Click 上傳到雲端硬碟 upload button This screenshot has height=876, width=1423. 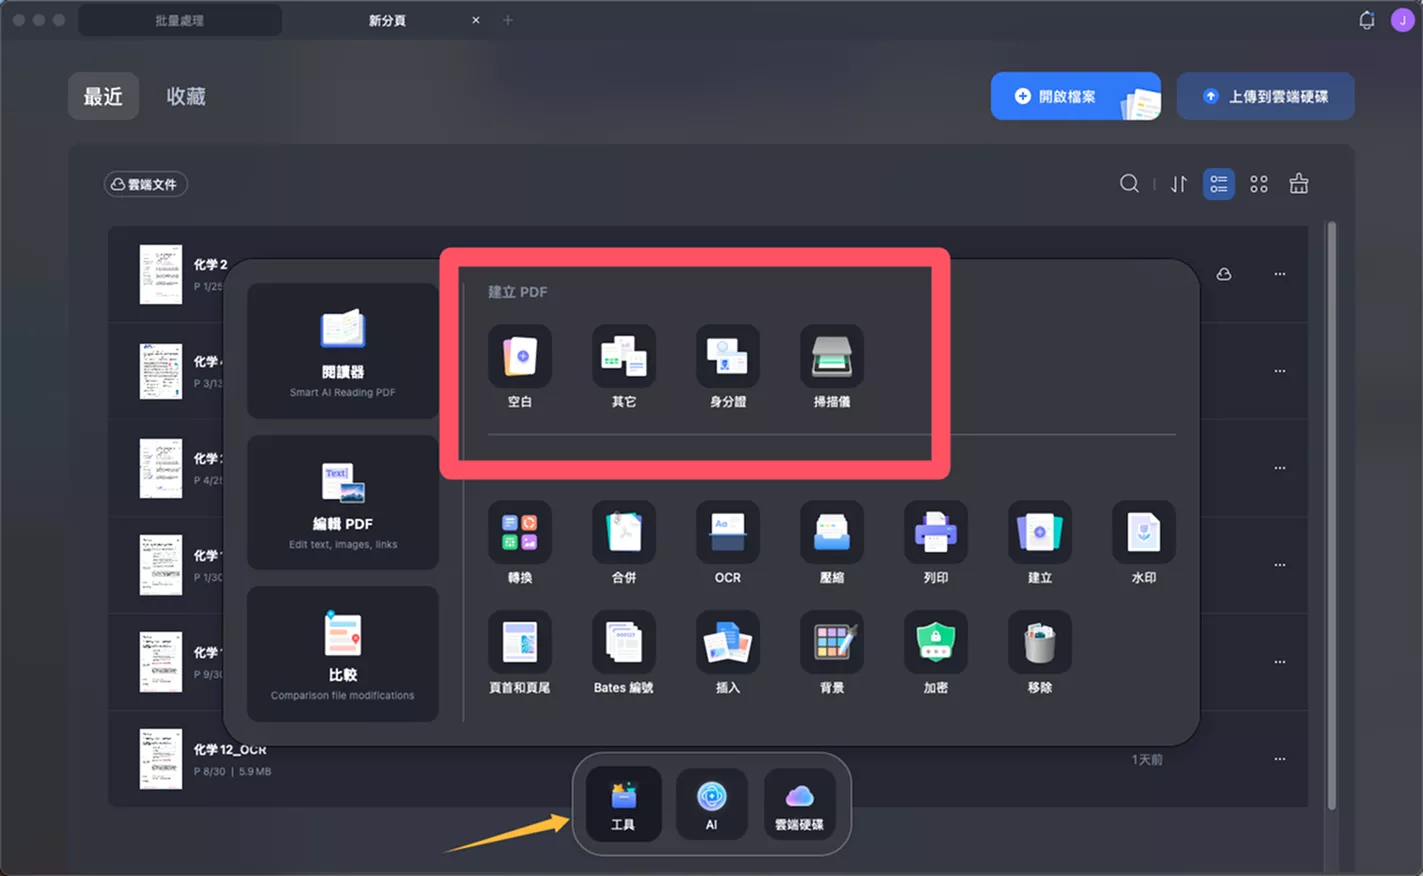coord(1266,96)
